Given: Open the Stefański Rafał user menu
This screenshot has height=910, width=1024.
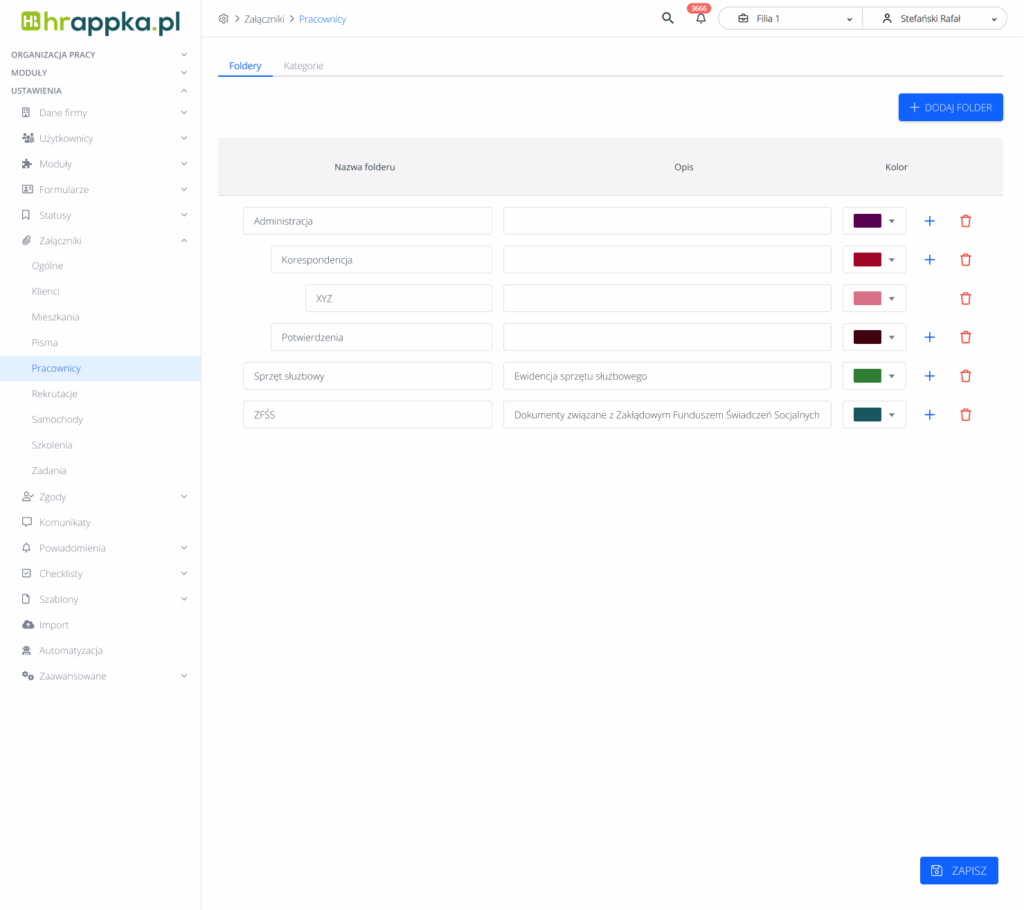Looking at the screenshot, I should click(935, 19).
